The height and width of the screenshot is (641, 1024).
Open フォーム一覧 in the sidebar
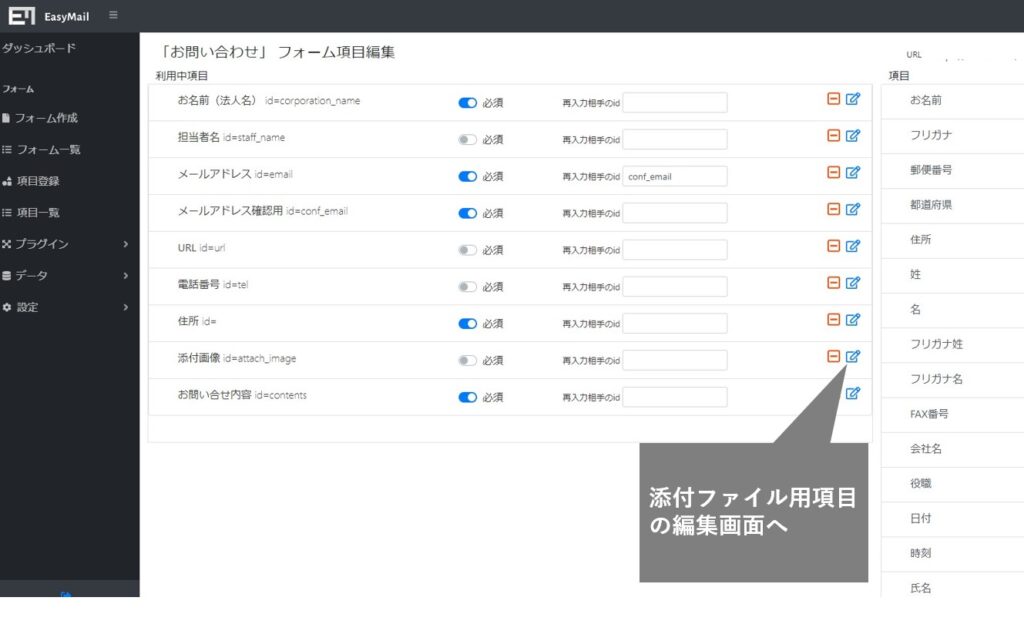pos(46,150)
